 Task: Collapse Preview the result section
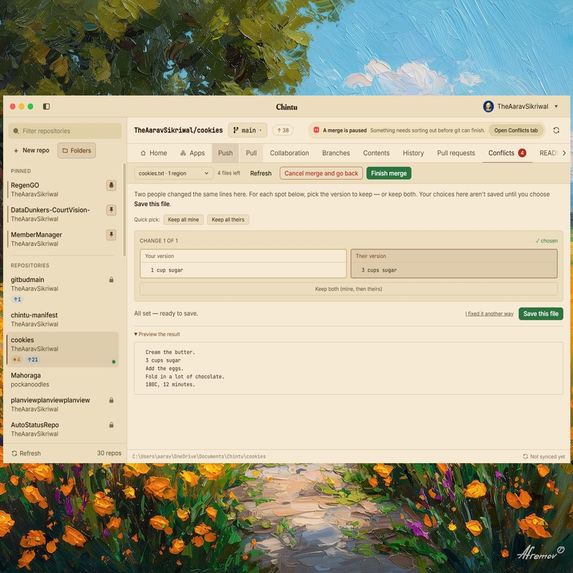click(x=157, y=334)
